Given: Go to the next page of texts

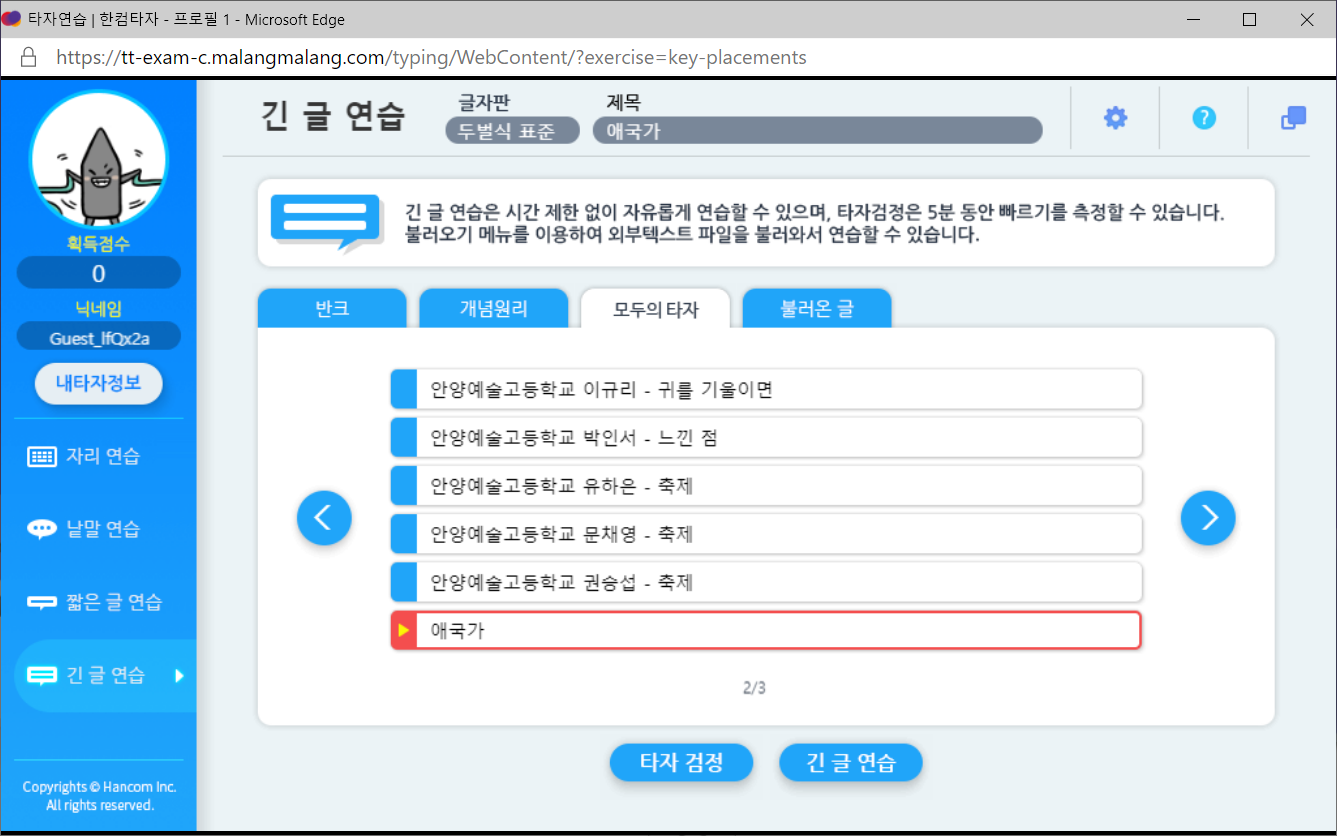Looking at the screenshot, I should [1208, 518].
